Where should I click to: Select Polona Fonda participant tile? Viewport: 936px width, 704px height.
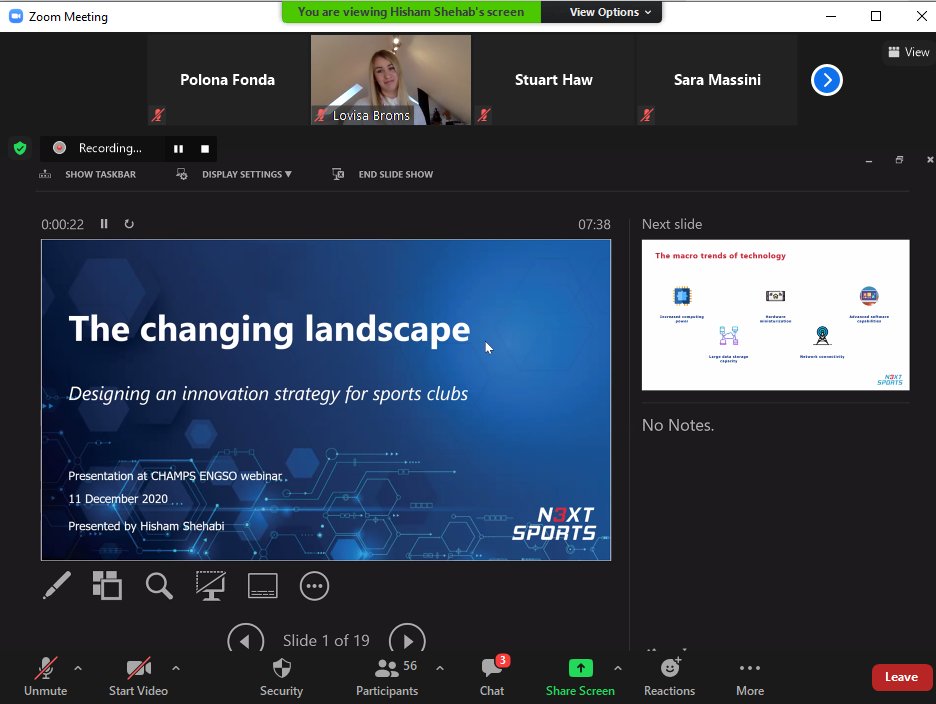[227, 80]
